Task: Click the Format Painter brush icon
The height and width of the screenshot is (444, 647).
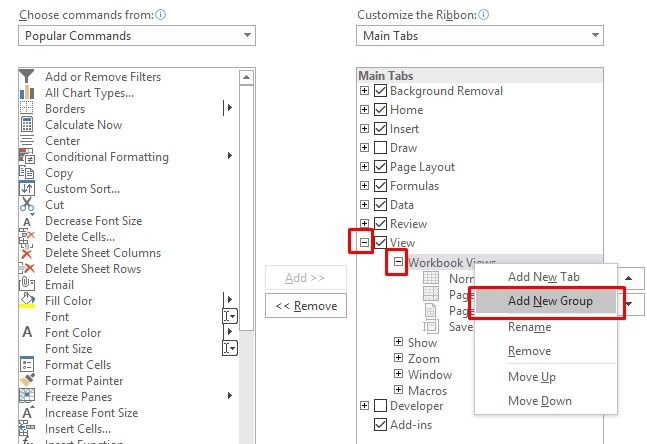Action: tap(27, 381)
